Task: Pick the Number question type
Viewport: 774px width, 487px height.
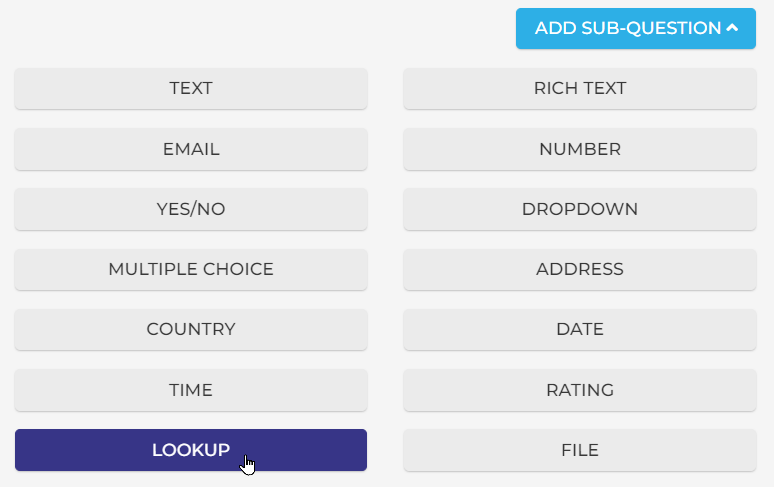Action: click(580, 149)
